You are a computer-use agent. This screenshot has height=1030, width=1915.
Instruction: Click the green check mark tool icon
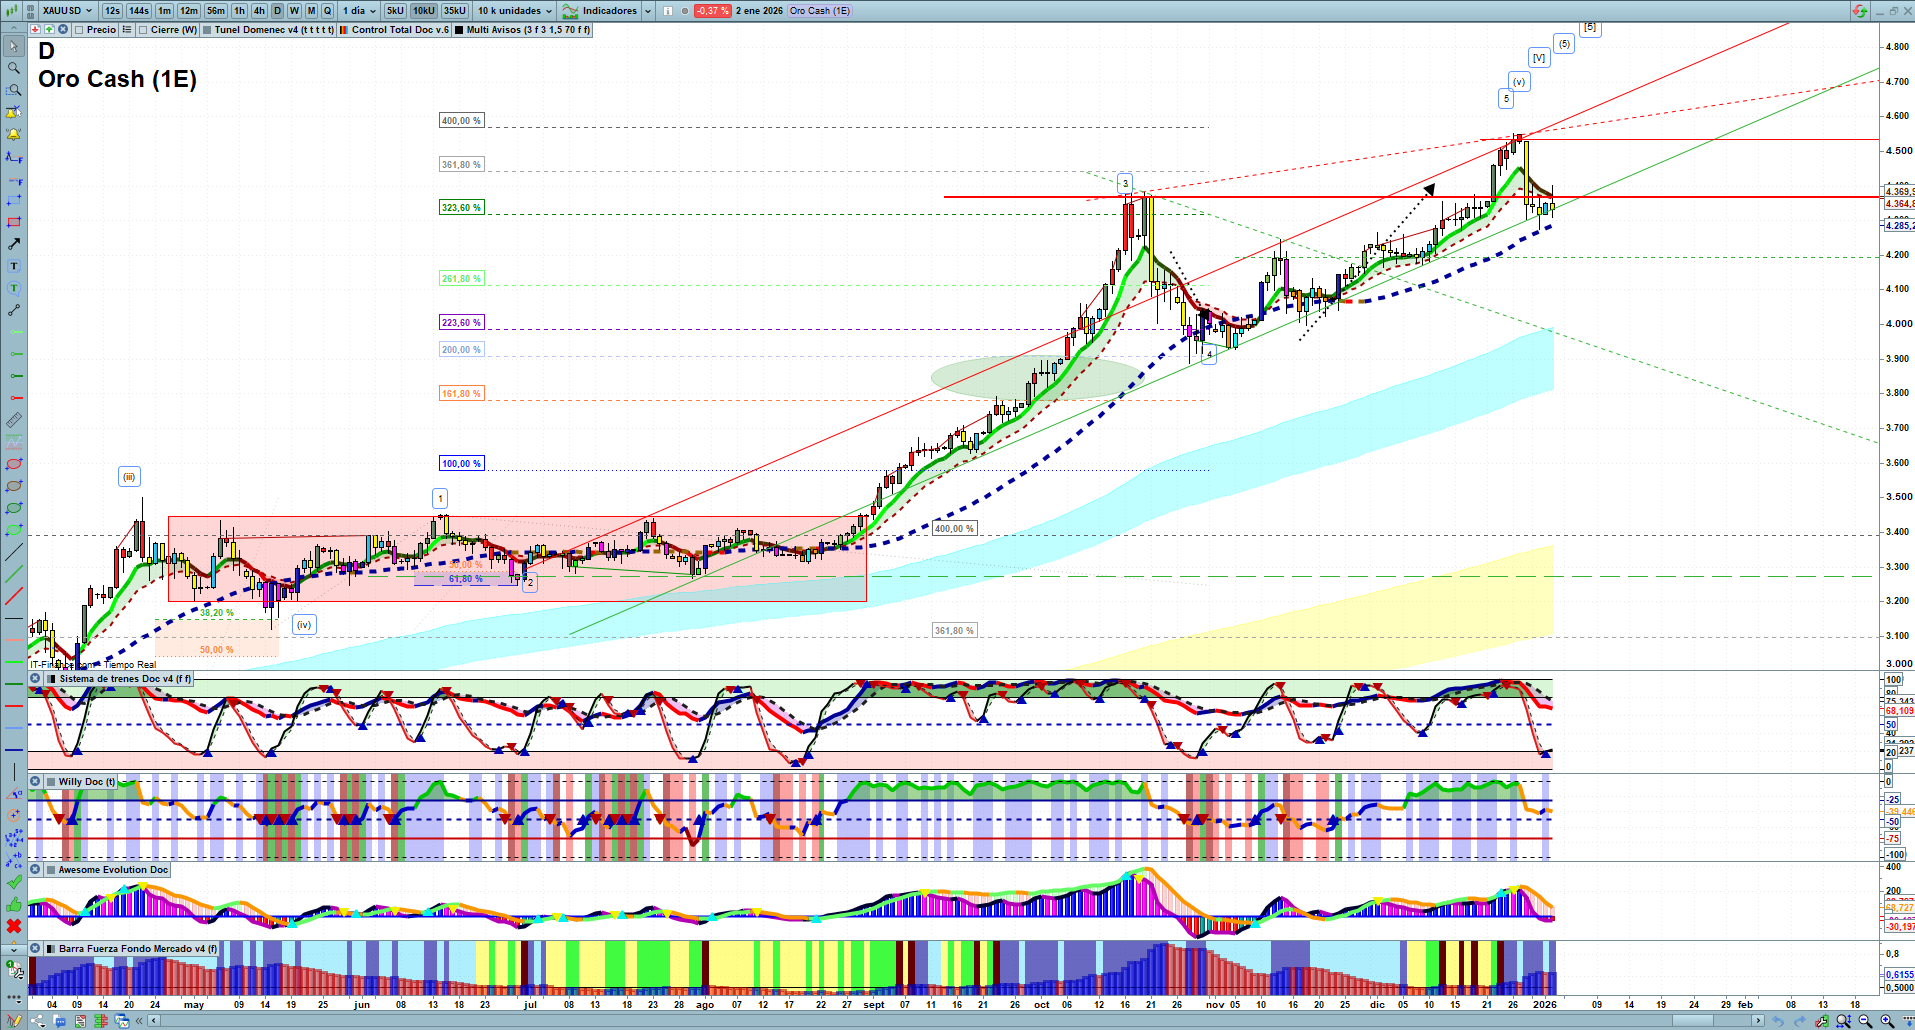pyautogui.click(x=14, y=882)
